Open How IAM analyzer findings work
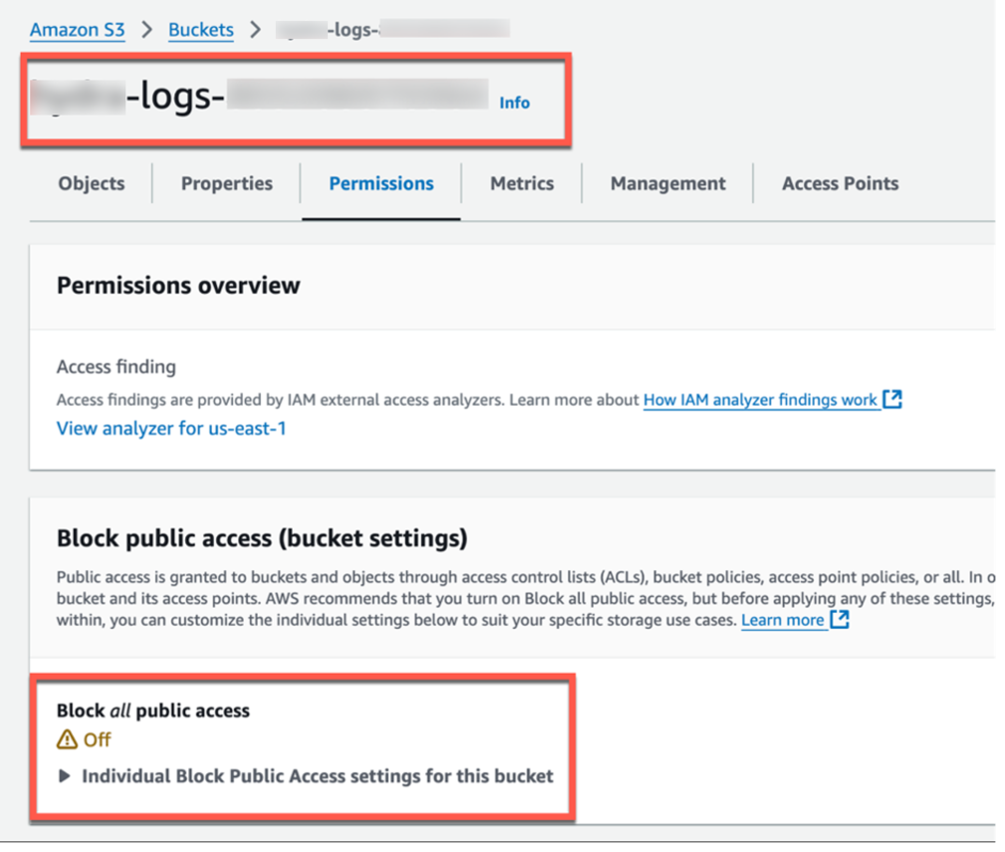 pos(761,399)
